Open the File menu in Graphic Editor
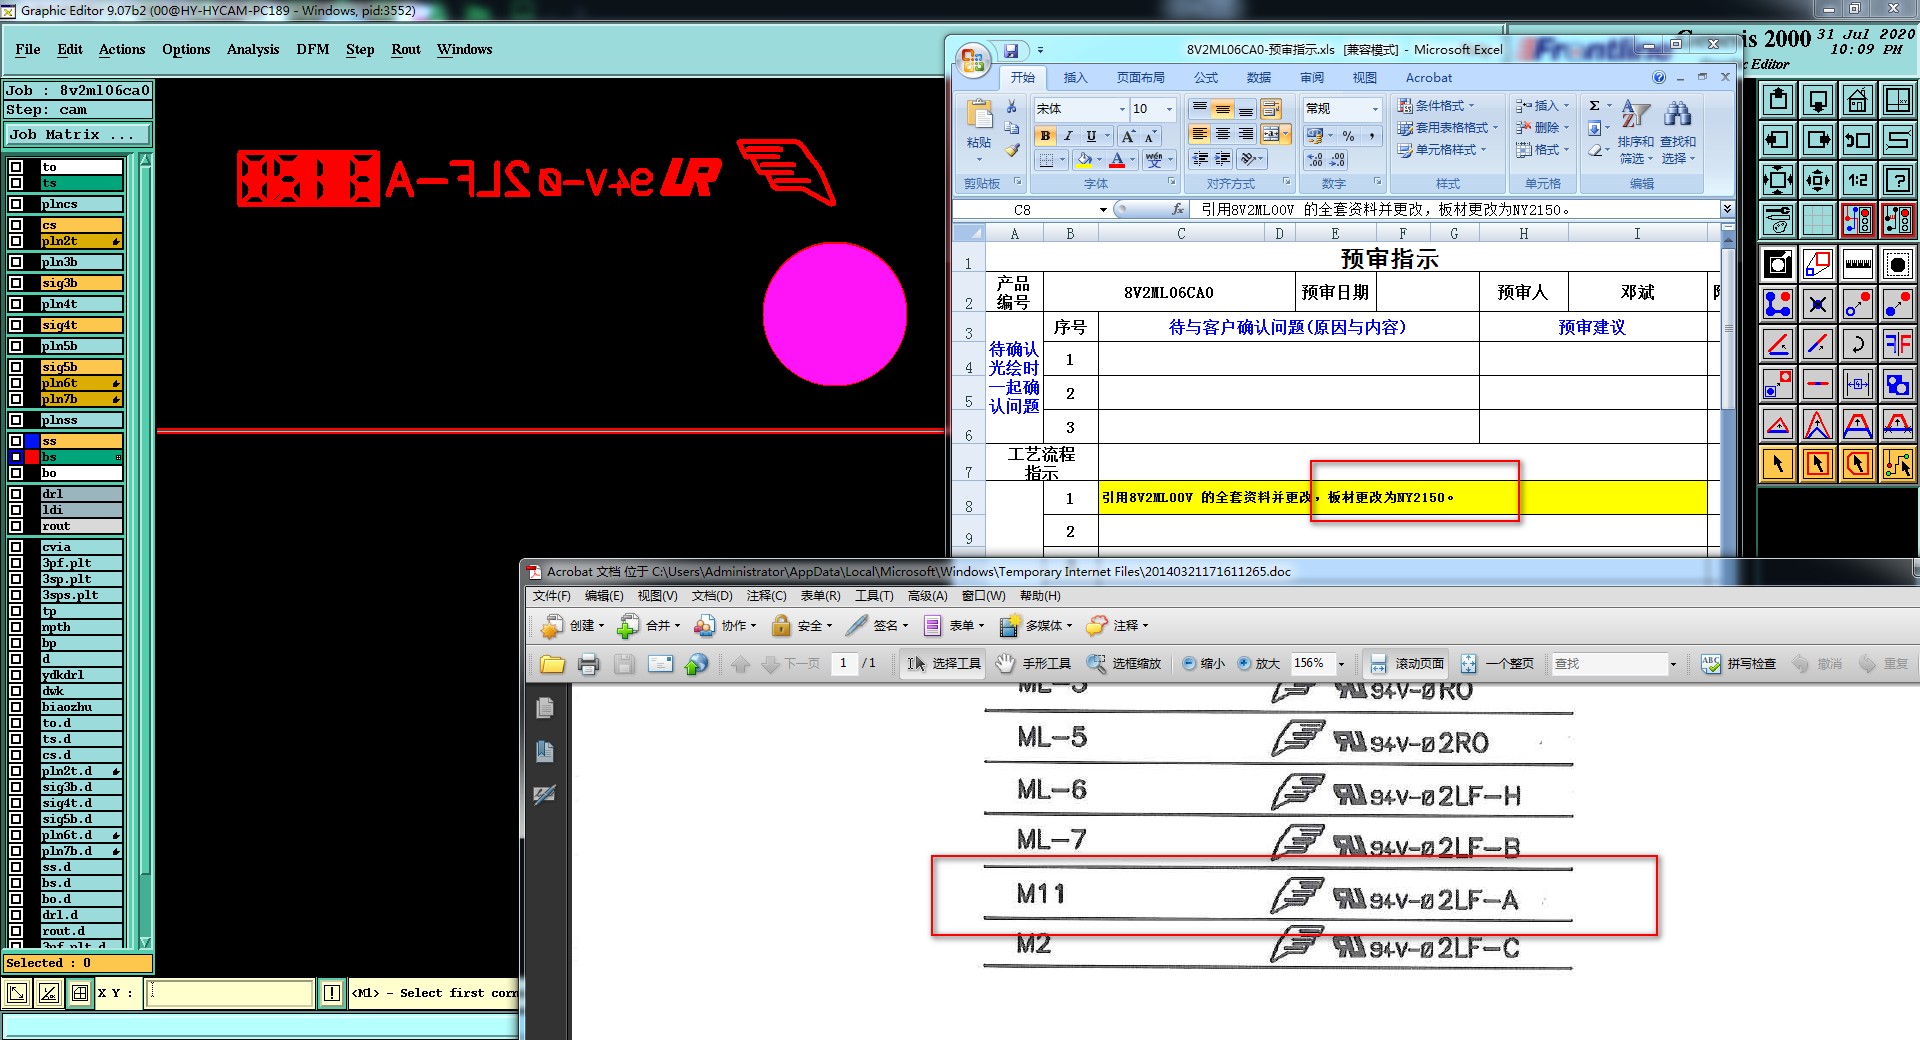 [x=28, y=49]
